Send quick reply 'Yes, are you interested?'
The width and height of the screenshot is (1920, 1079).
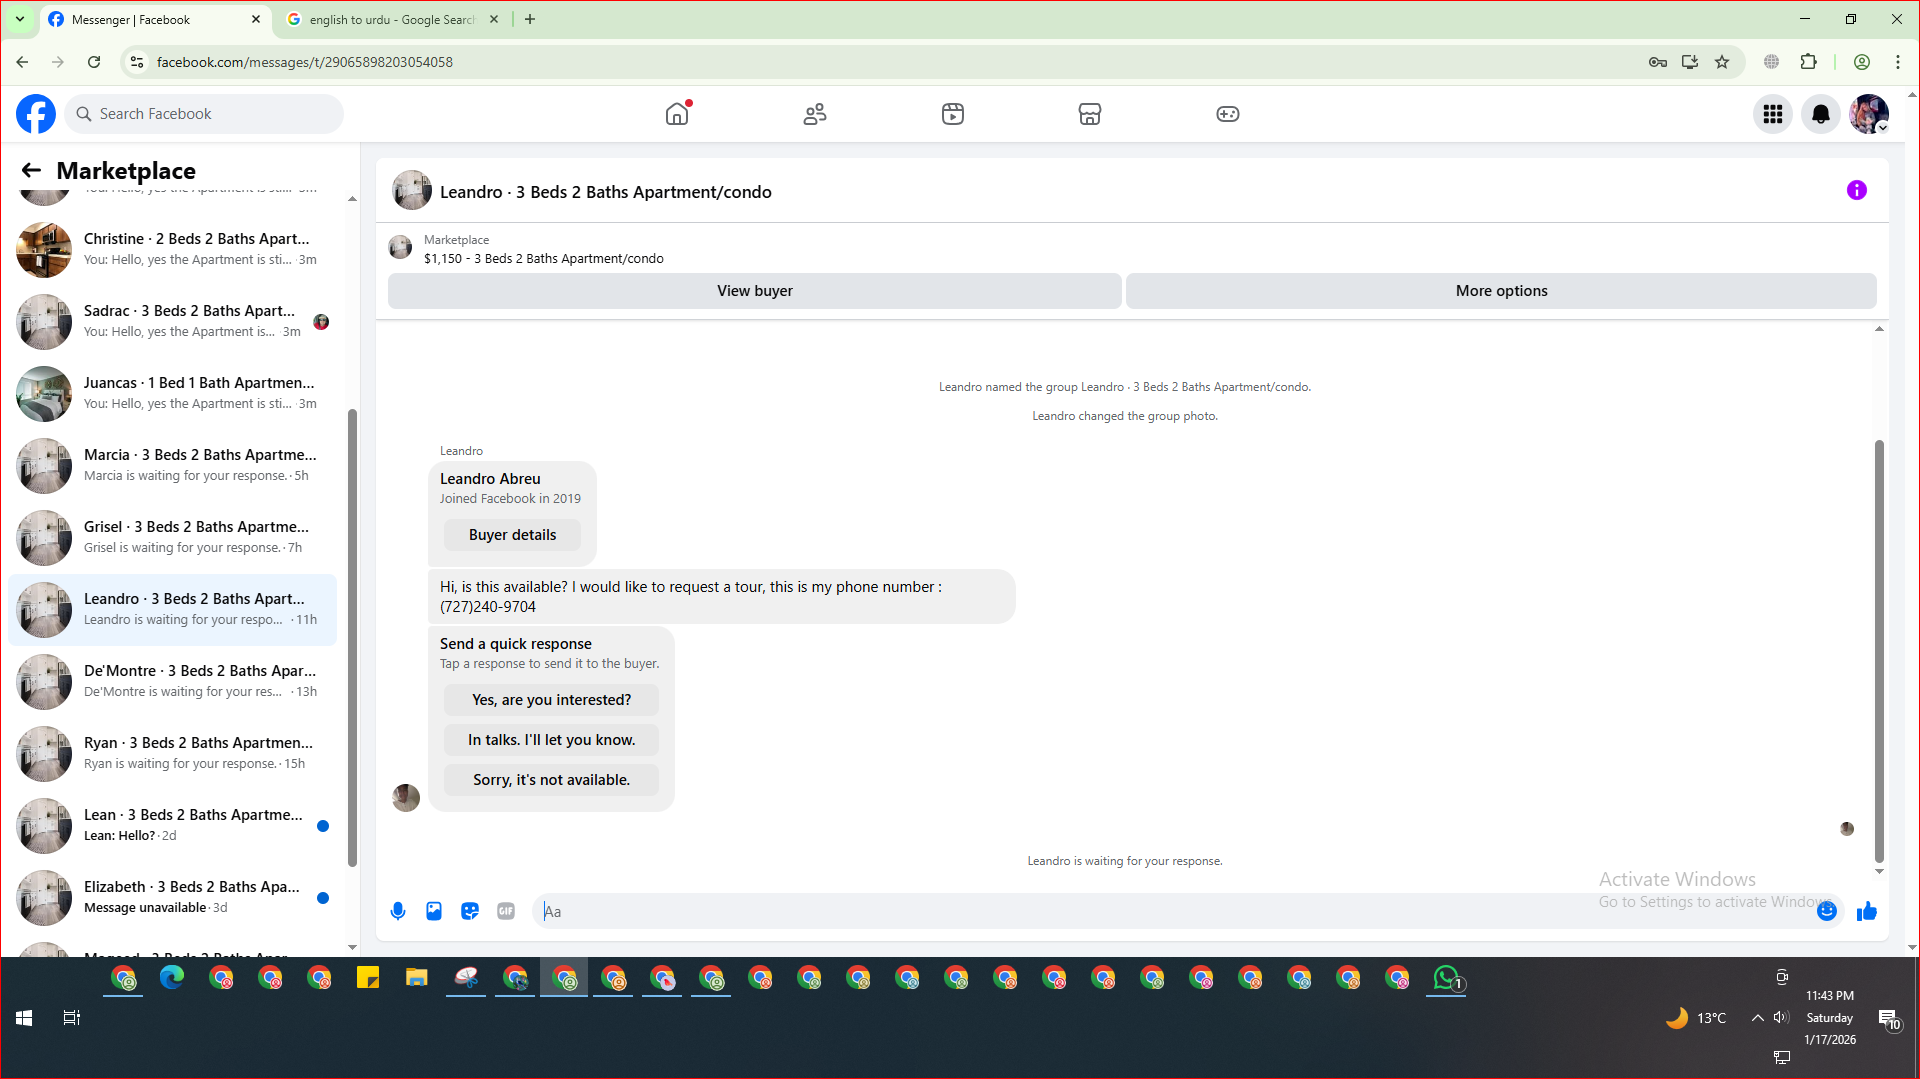[551, 700]
